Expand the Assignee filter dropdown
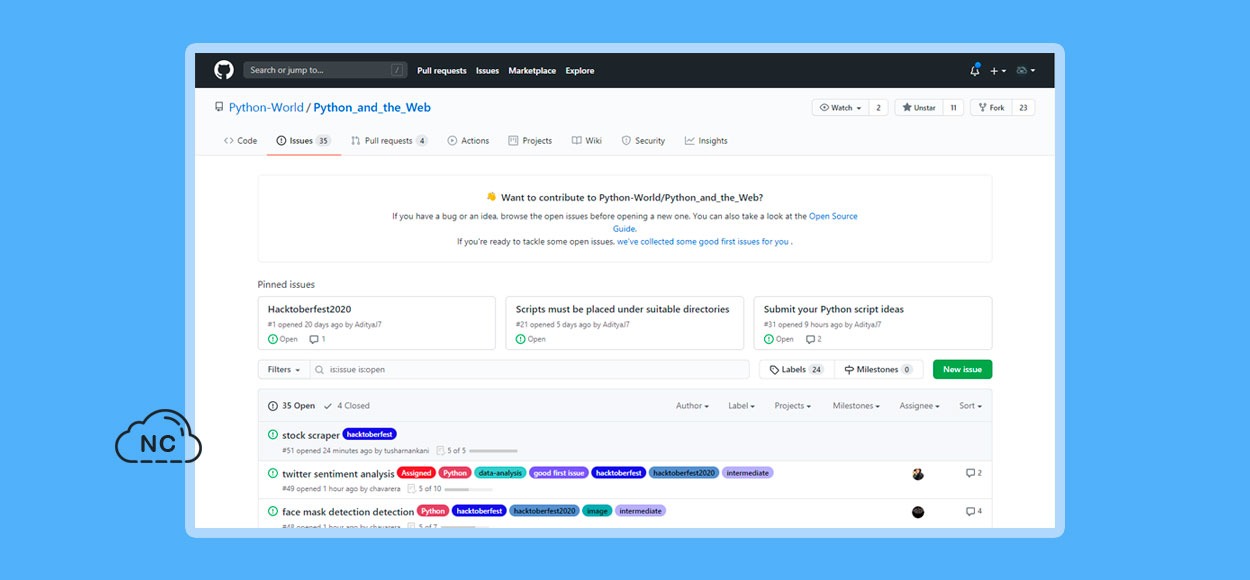The width and height of the screenshot is (1250, 580). coord(920,406)
